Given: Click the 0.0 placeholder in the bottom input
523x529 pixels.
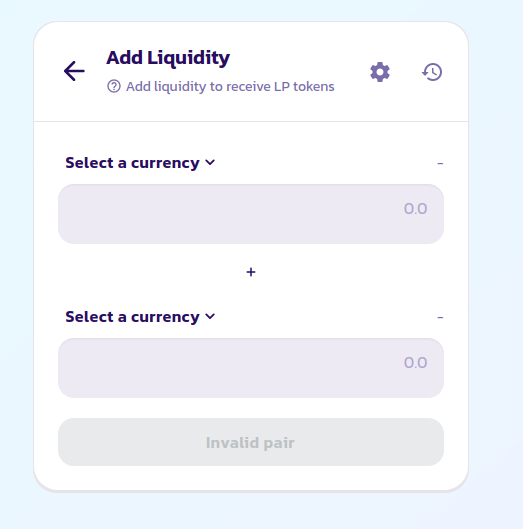Looking at the screenshot, I should (x=415, y=363).
